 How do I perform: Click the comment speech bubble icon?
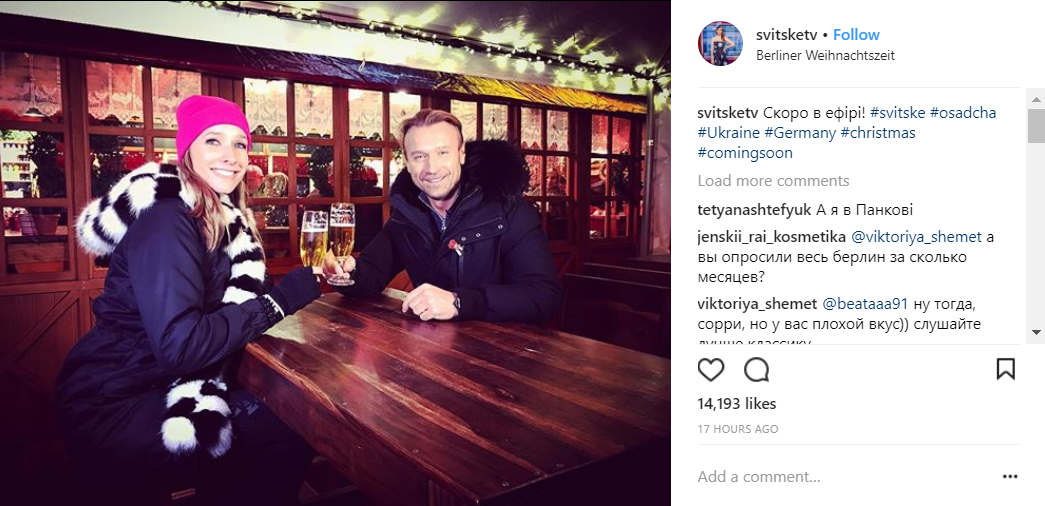(x=756, y=369)
